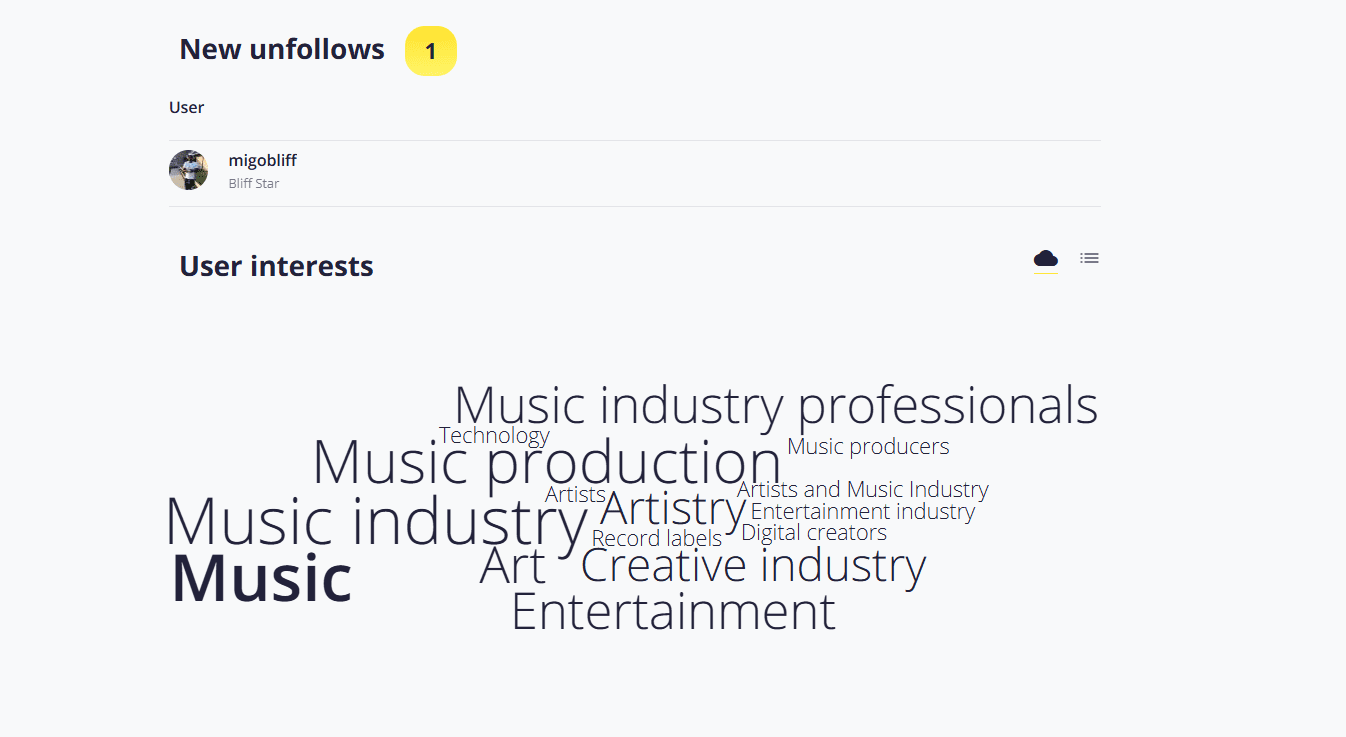Switch the interests display to list view

[1089, 258]
